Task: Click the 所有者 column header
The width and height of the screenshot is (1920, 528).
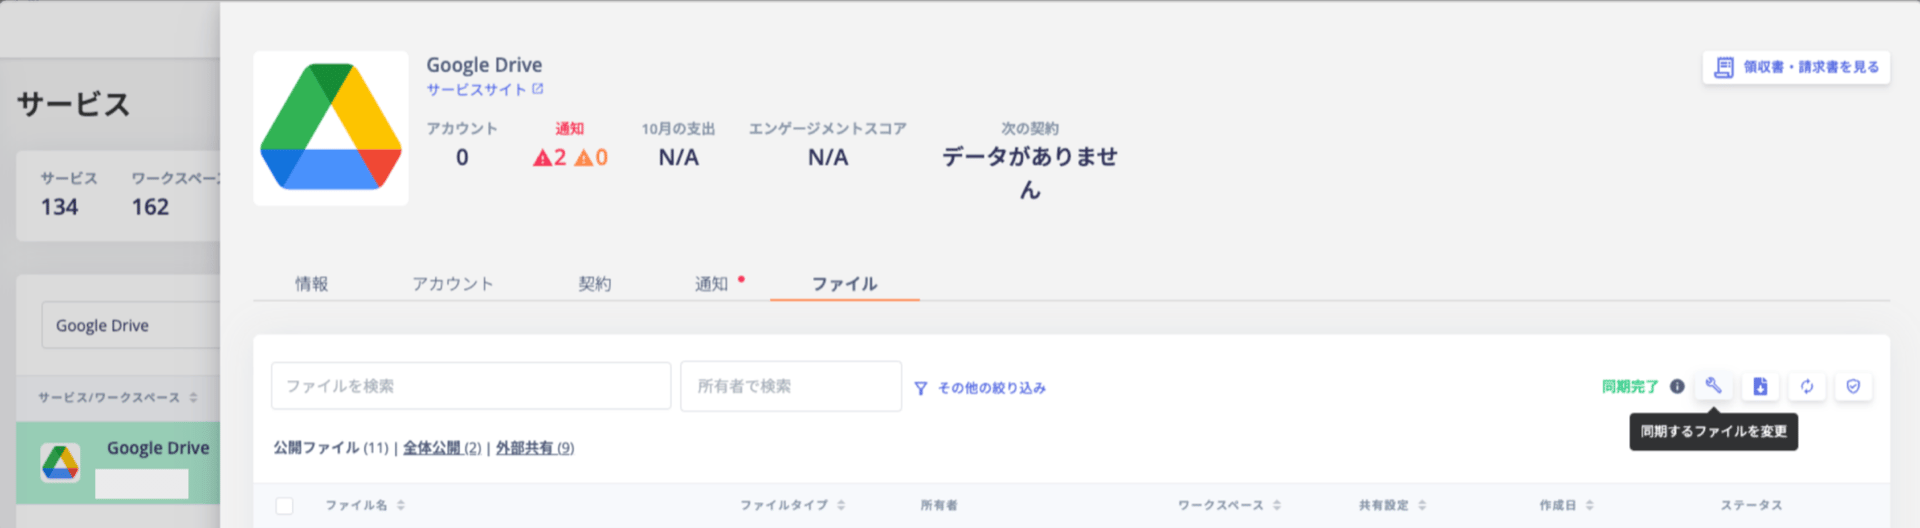Action: (939, 505)
